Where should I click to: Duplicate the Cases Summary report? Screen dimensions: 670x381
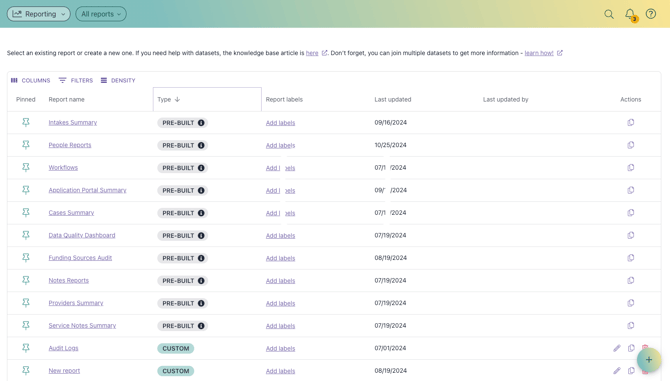pos(631,213)
